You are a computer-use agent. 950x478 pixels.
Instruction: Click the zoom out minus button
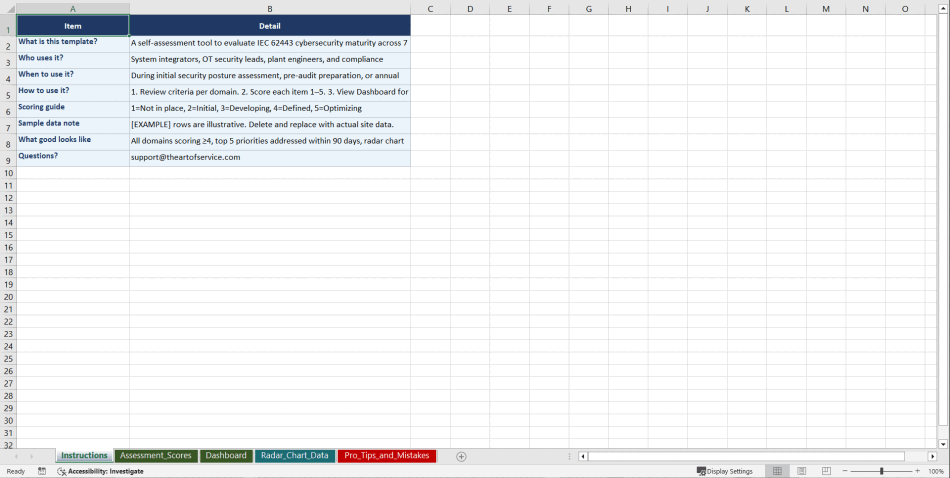click(845, 471)
